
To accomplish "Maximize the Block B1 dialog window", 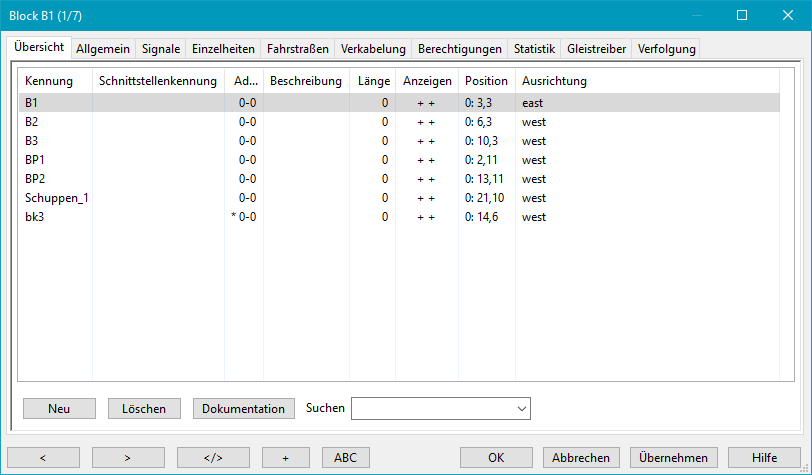I will point(742,15).
